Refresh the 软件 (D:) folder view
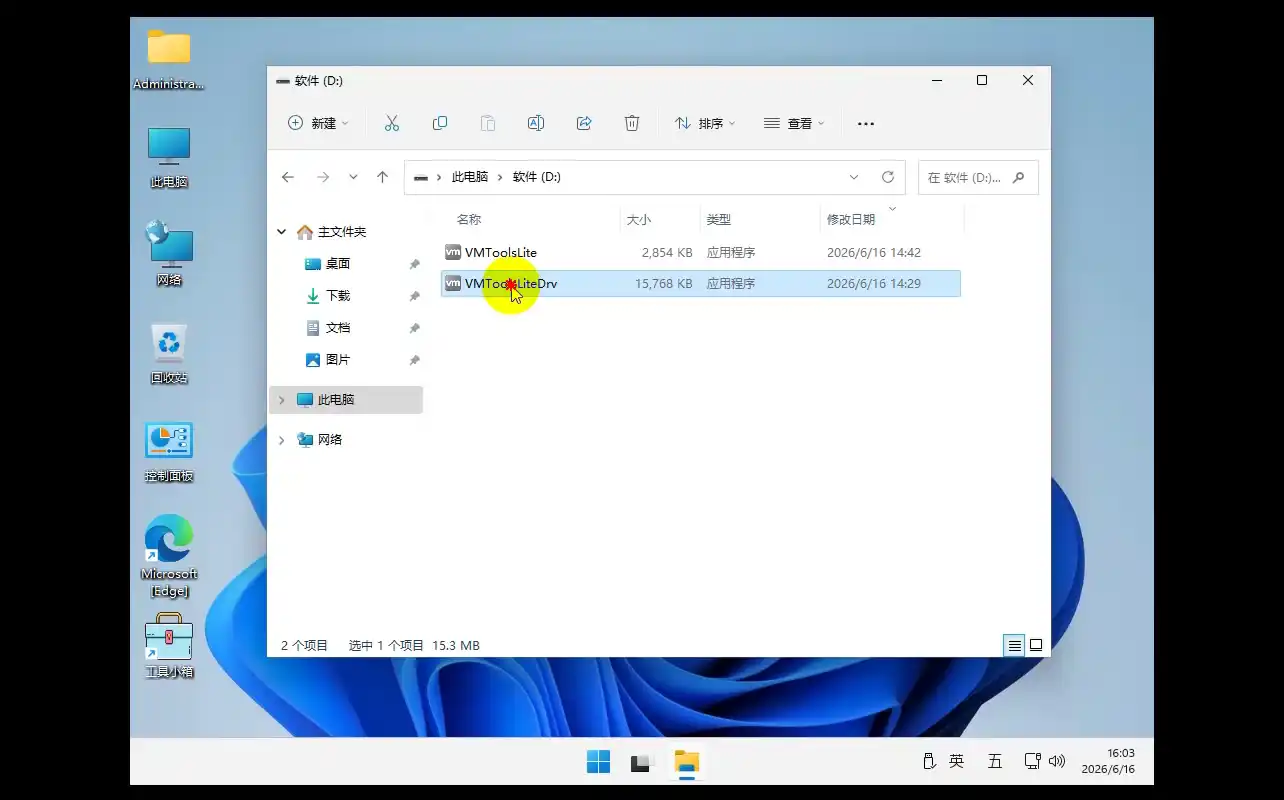1284x800 pixels. click(887, 177)
